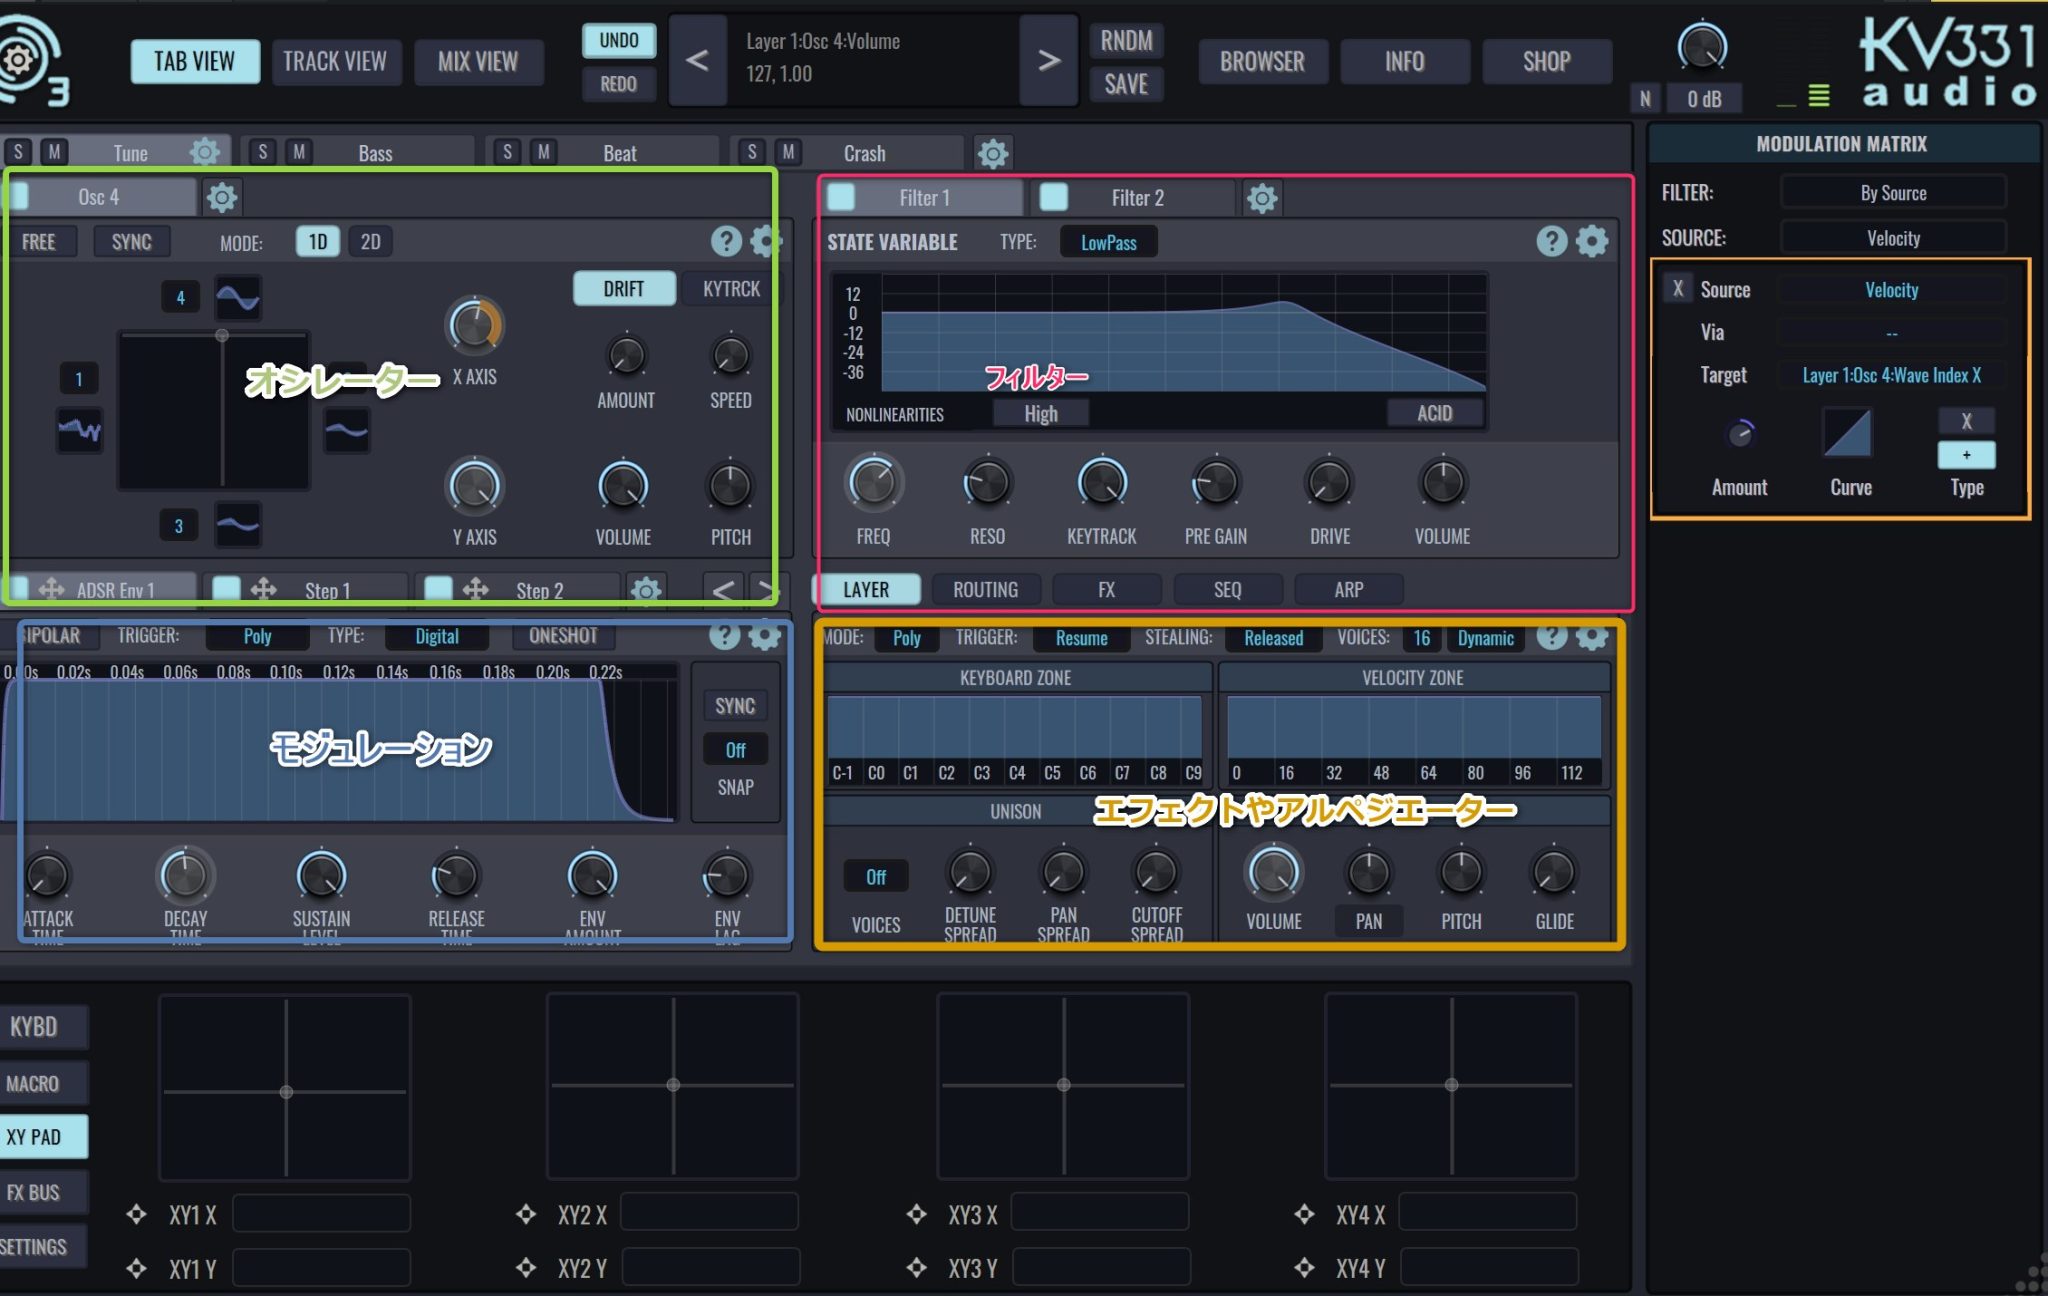
Task: Click the master level meter bars icon
Action: (1819, 96)
